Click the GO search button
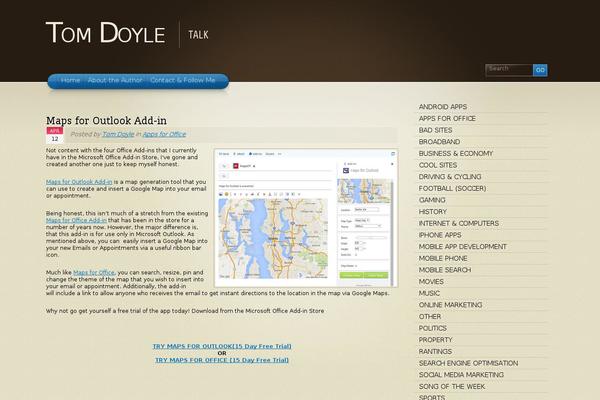The height and width of the screenshot is (400, 600). (540, 70)
